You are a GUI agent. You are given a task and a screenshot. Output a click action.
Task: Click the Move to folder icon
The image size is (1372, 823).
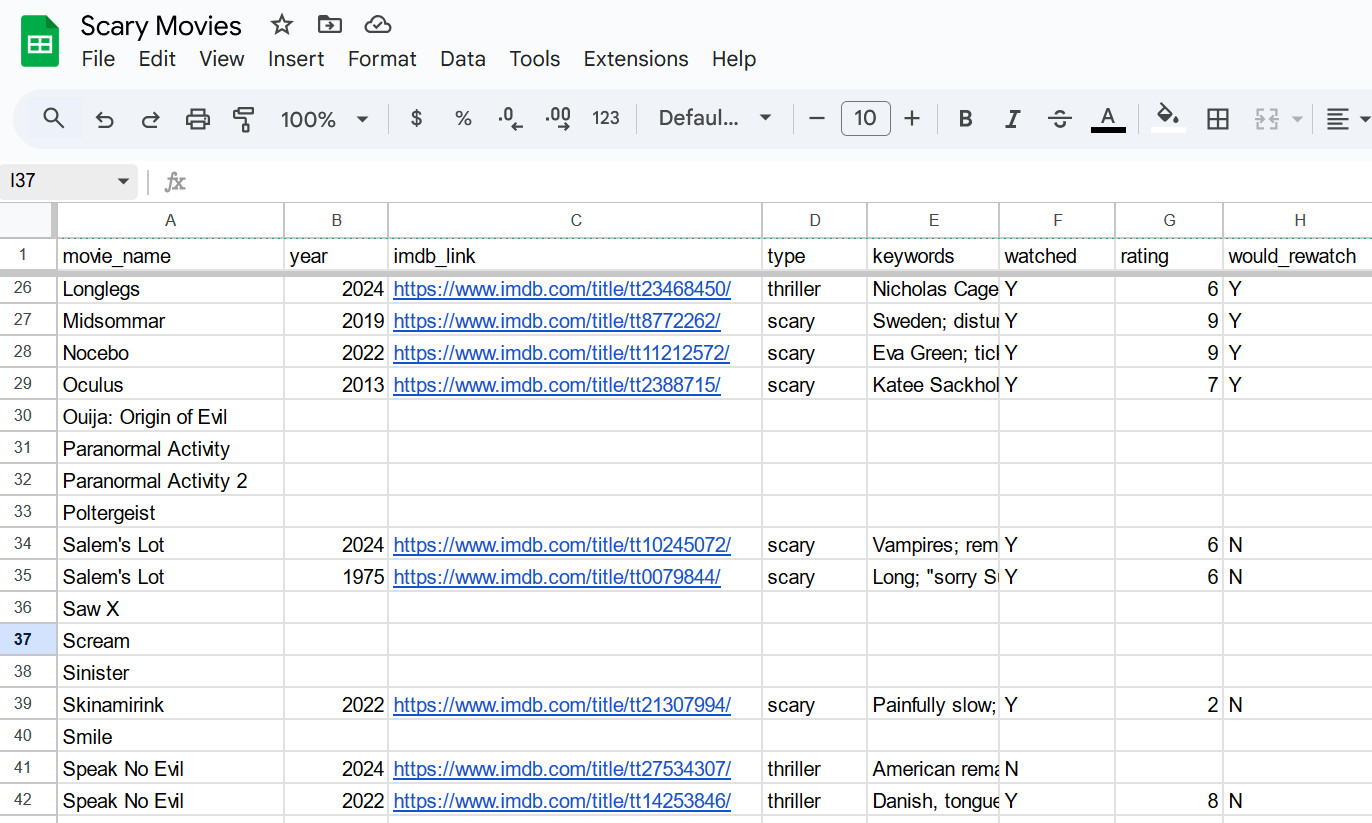click(x=329, y=25)
